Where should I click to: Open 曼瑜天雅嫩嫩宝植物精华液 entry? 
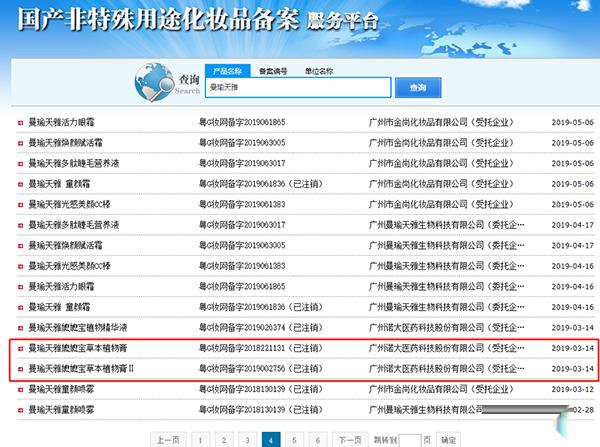tap(78, 328)
